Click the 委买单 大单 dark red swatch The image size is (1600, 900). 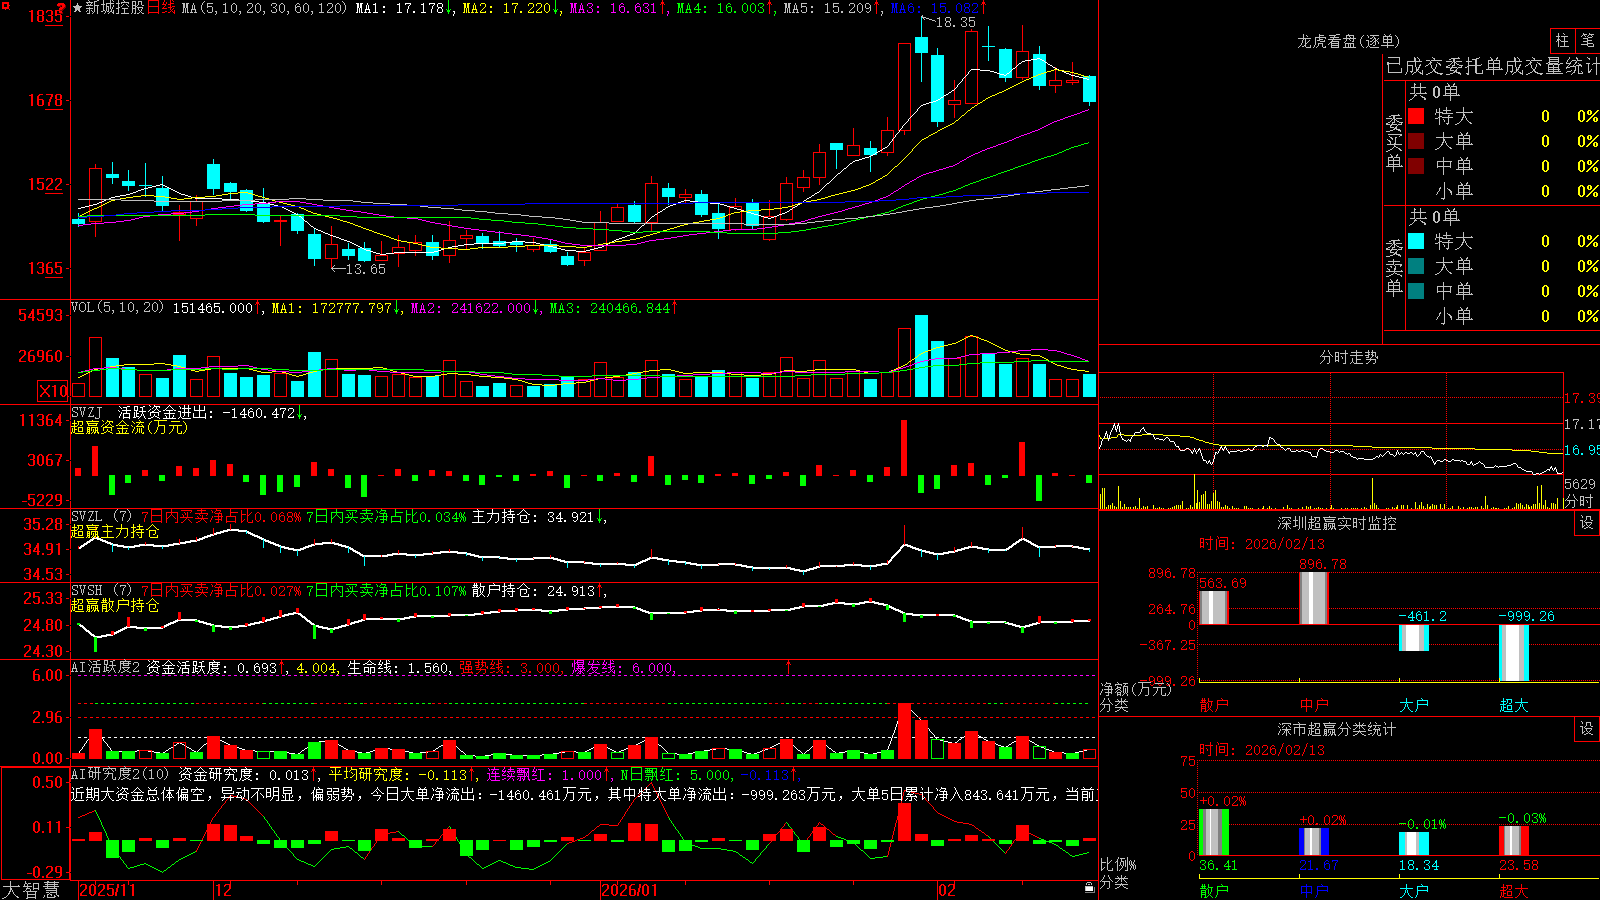point(1416,141)
